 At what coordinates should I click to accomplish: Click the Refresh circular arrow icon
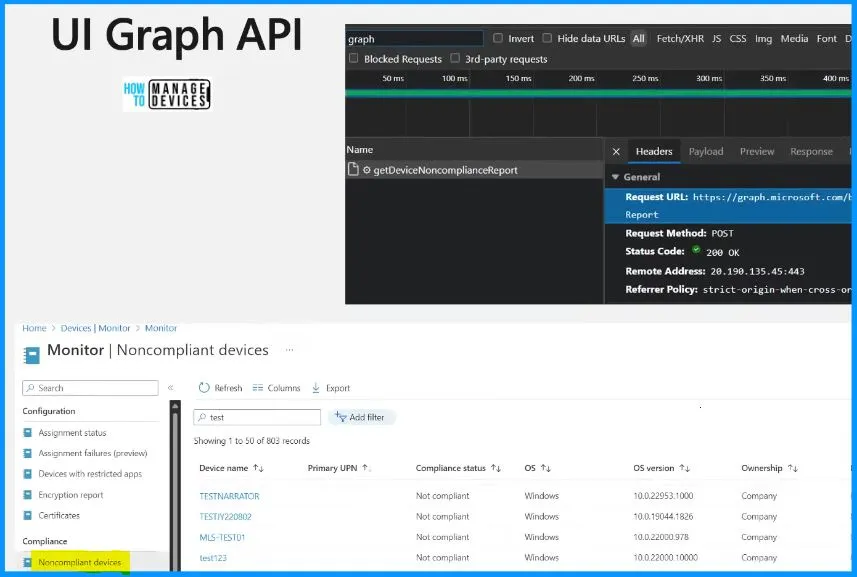click(204, 388)
